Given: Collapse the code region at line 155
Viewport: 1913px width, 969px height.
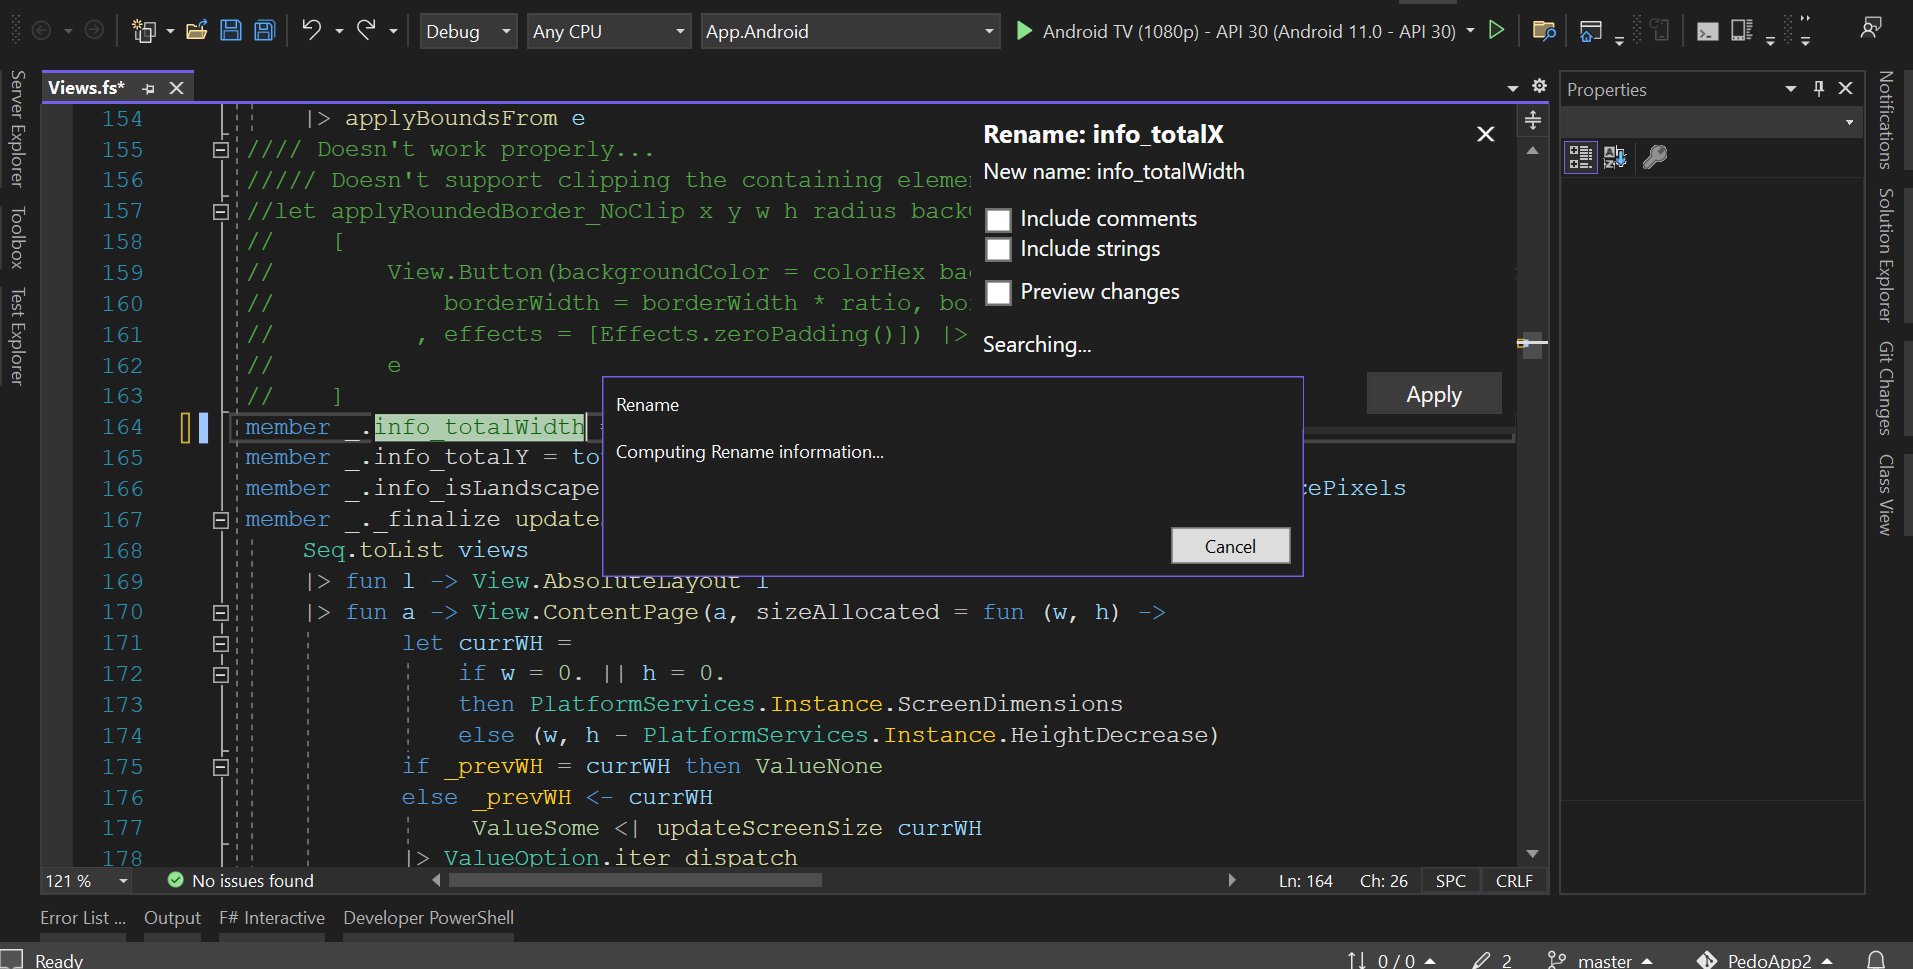Looking at the screenshot, I should click(x=220, y=150).
